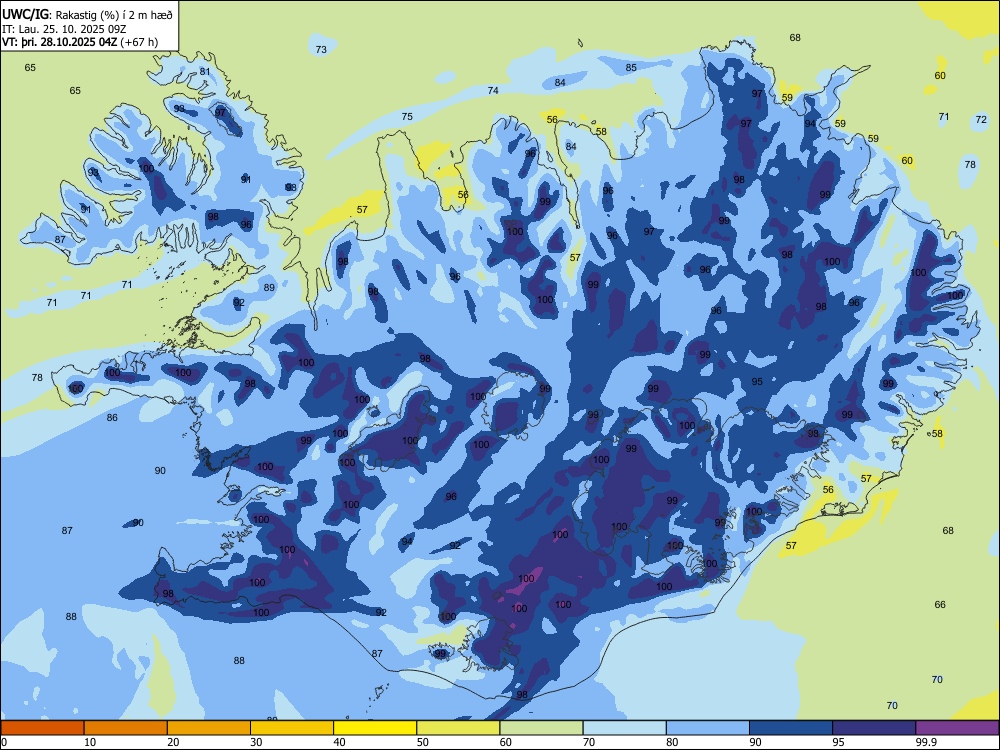Click the '86' humidity value over the sea
The width and height of the screenshot is (1000, 750).
coord(112,418)
